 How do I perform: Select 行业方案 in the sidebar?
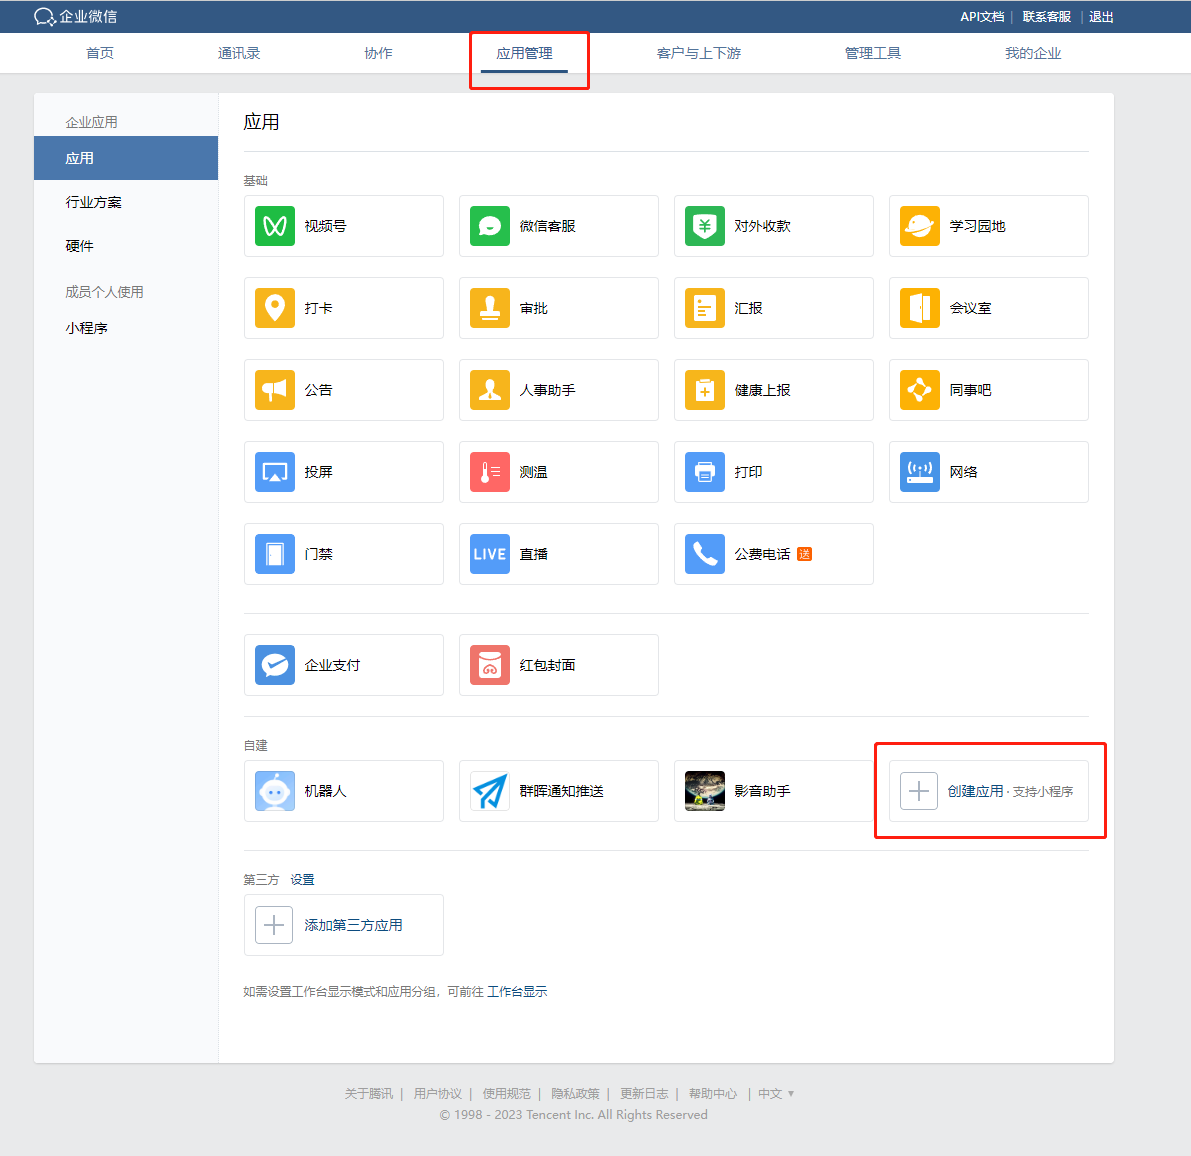(94, 202)
